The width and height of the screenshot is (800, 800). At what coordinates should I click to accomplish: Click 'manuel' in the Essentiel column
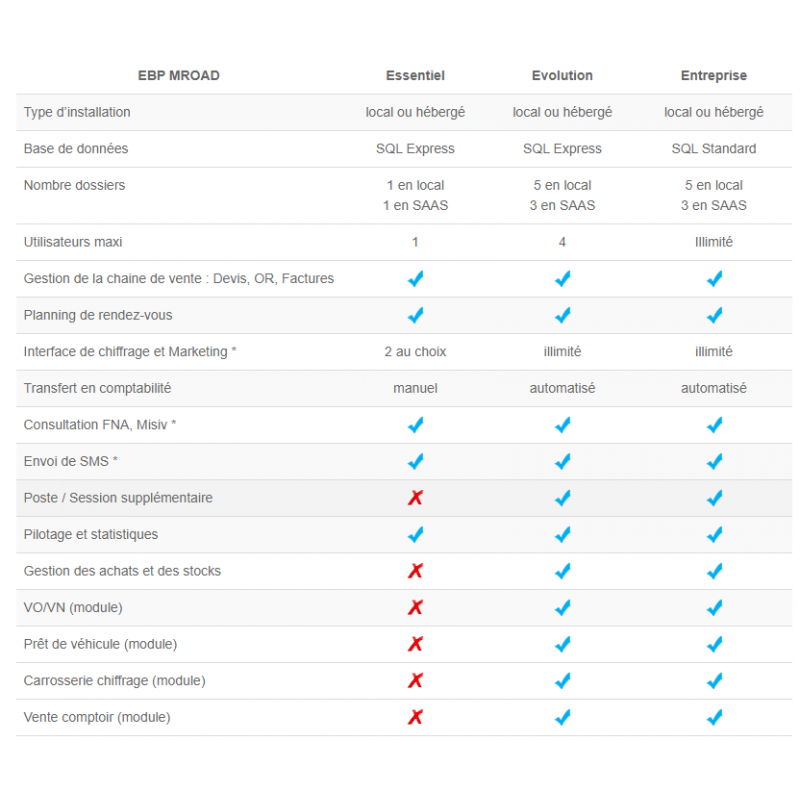pyautogui.click(x=415, y=388)
